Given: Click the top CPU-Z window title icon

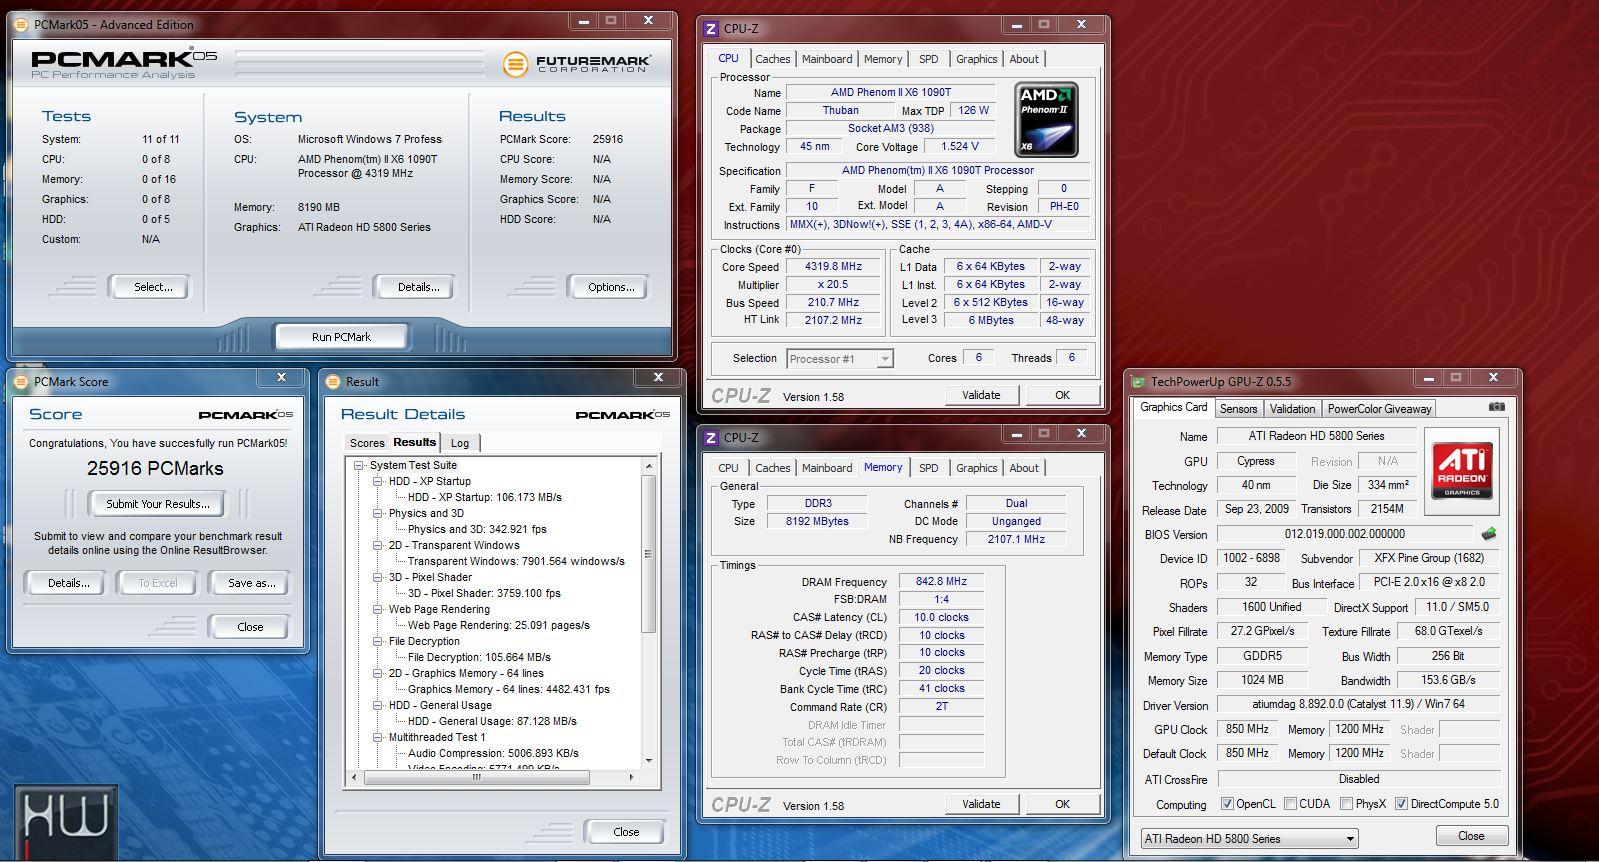Looking at the screenshot, I should click(x=711, y=28).
